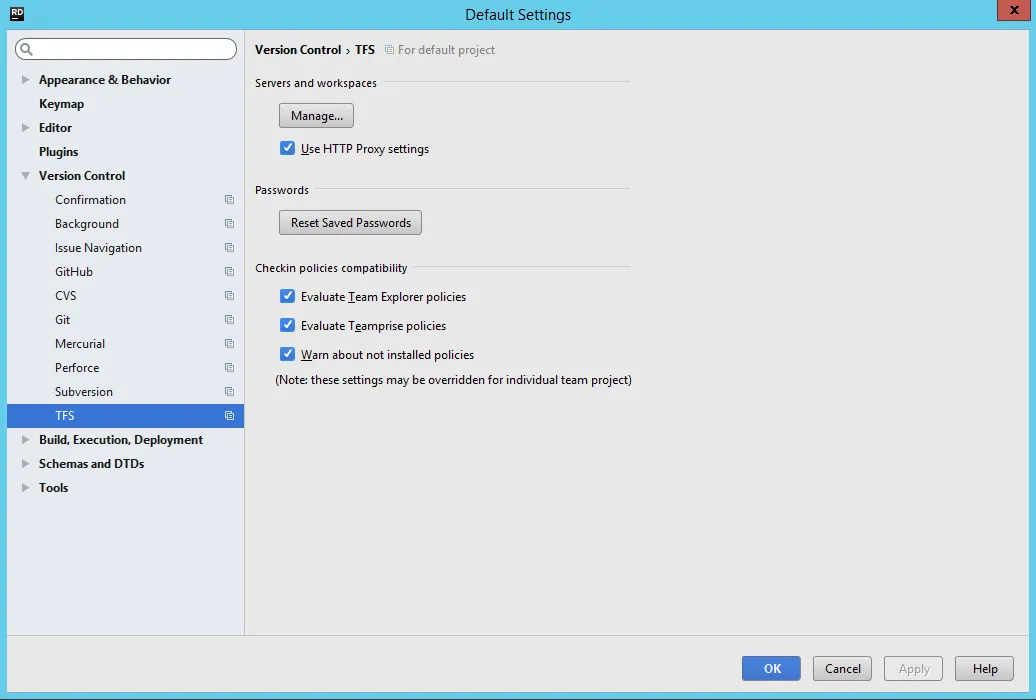Viewport: 1036px width, 700px height.
Task: Click the note about overridden settings
Action: point(453,380)
